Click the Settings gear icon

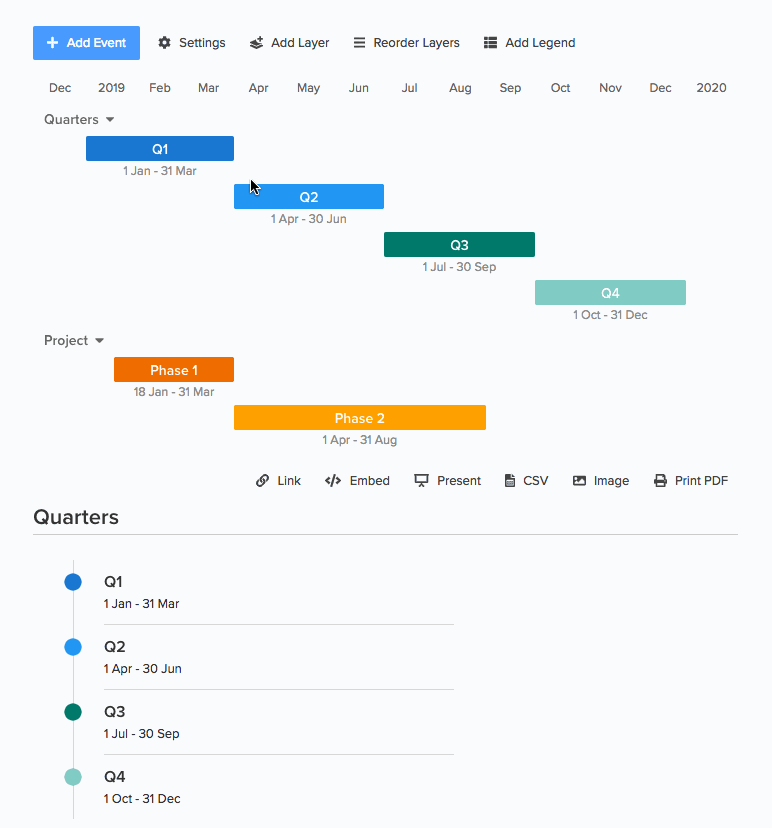tap(164, 43)
